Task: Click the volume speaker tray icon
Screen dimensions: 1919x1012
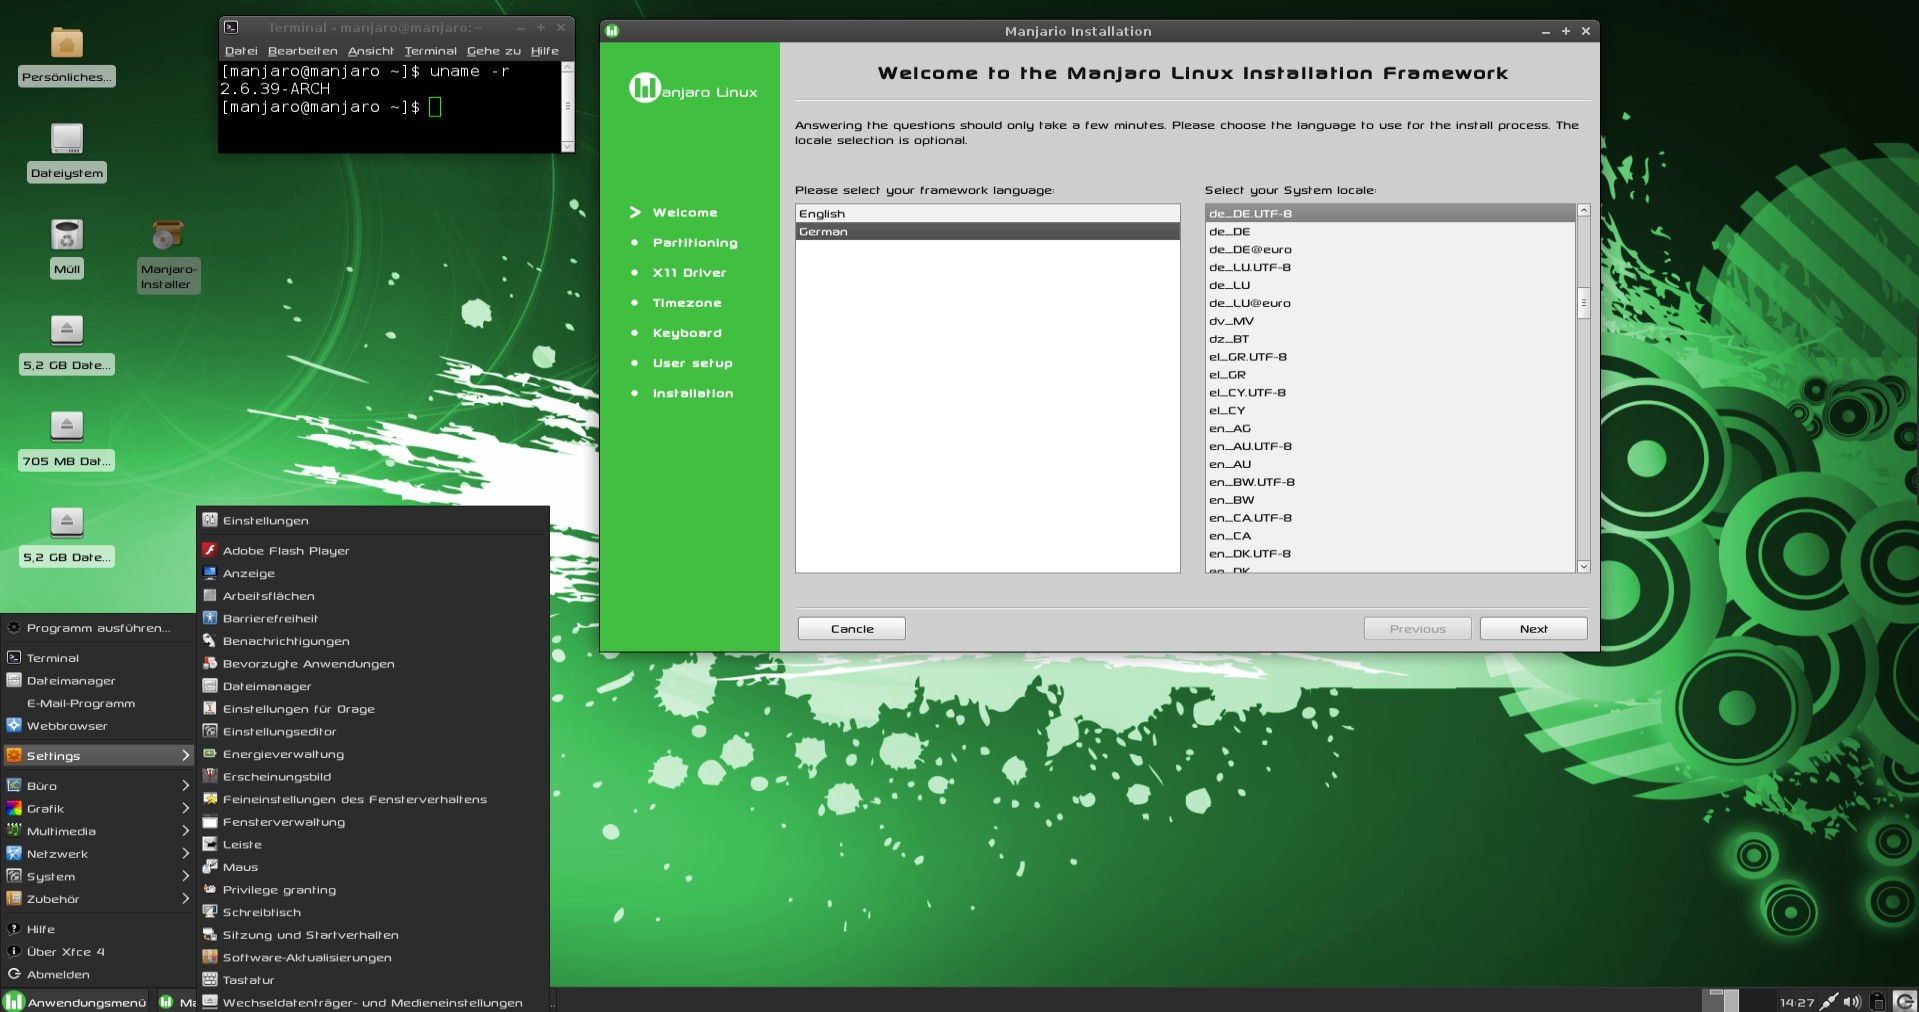Action: [1852, 1001]
